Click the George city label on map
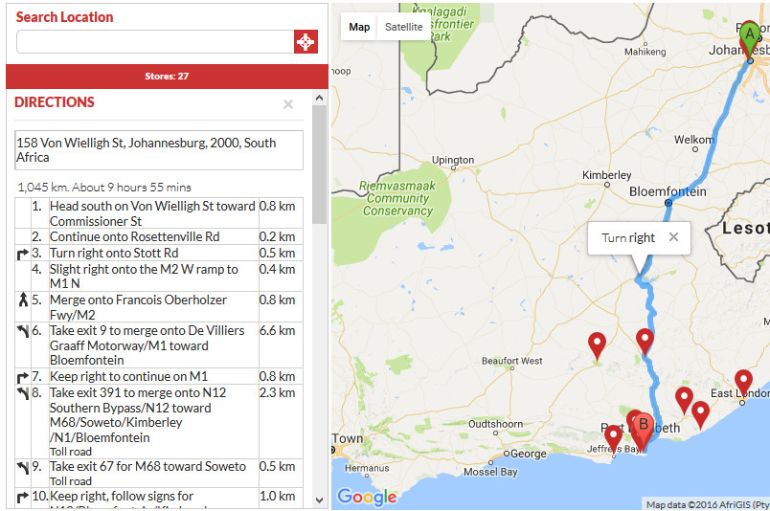This screenshot has height=511, width=770. (528, 454)
